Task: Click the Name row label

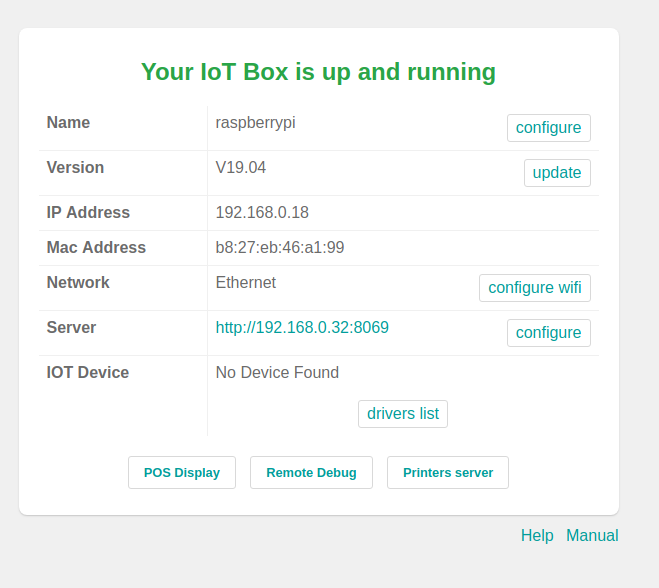Action: point(68,123)
